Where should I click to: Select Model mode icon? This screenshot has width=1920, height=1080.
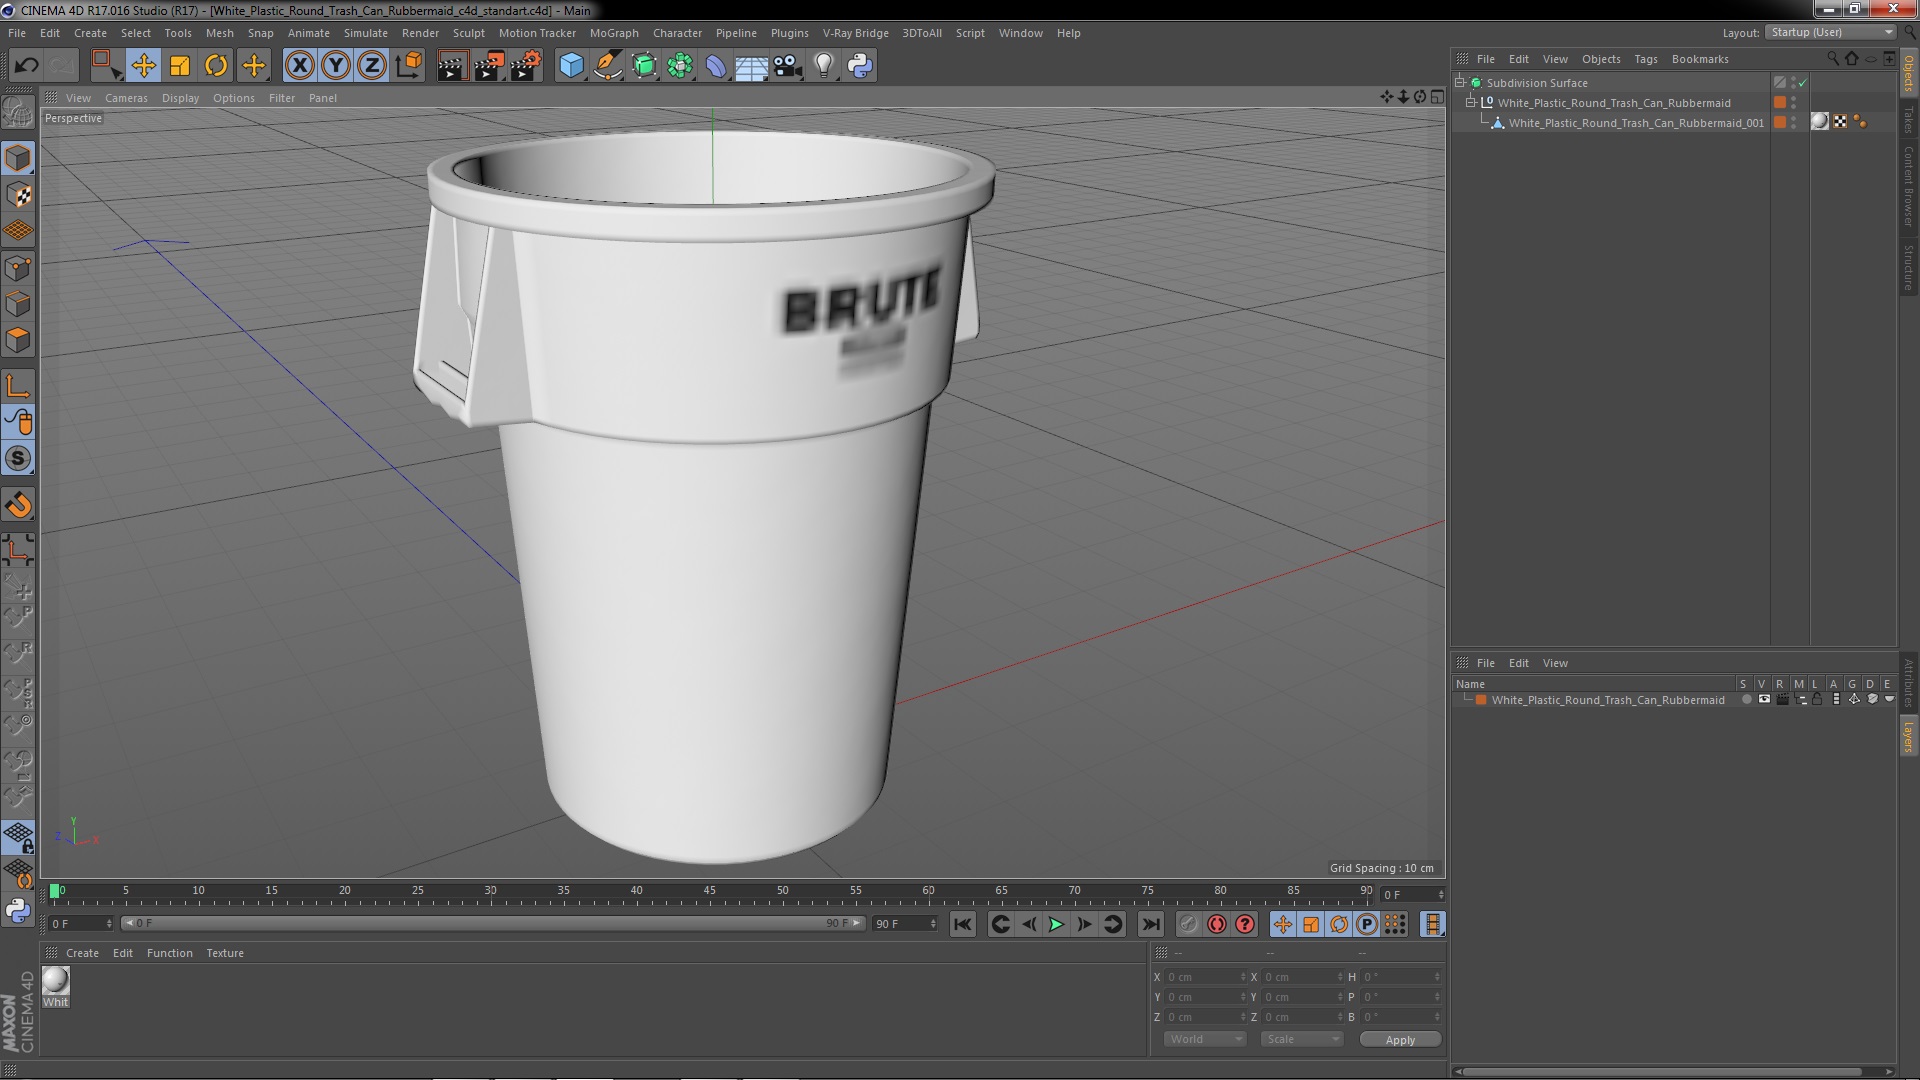18,158
